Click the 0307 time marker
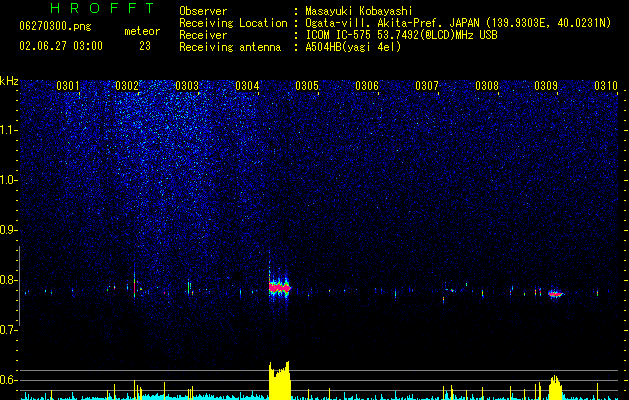 pyautogui.click(x=427, y=86)
